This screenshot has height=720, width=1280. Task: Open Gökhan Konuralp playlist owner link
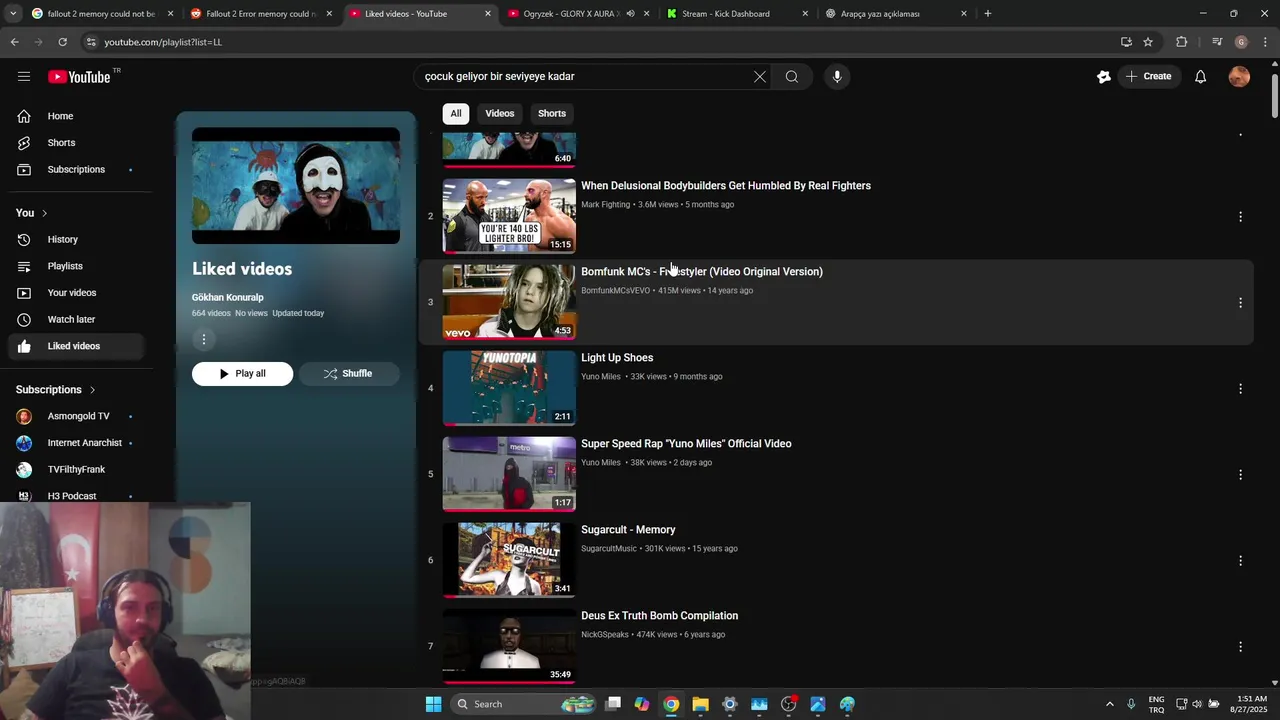point(228,298)
